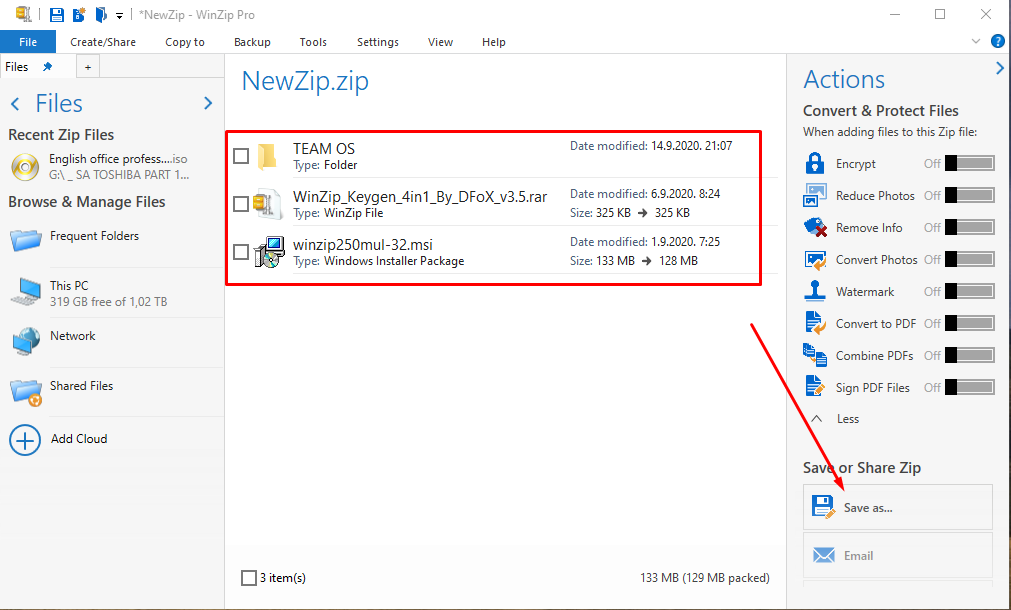Toggle the Convert Photos switch

point(970,259)
